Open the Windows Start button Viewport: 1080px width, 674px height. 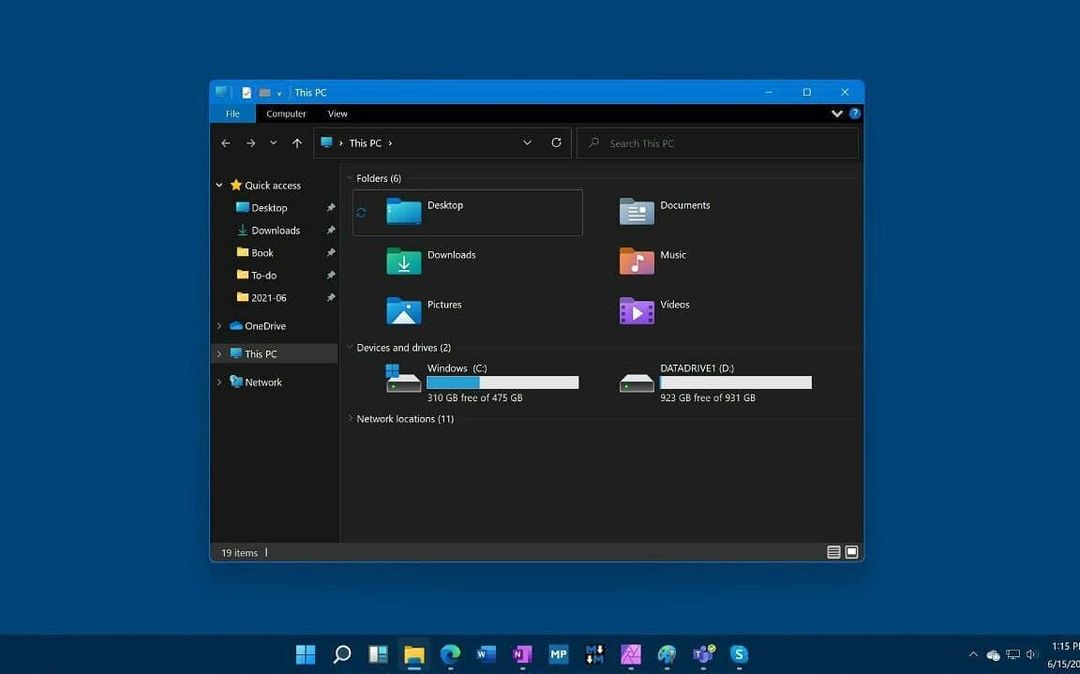click(x=305, y=654)
